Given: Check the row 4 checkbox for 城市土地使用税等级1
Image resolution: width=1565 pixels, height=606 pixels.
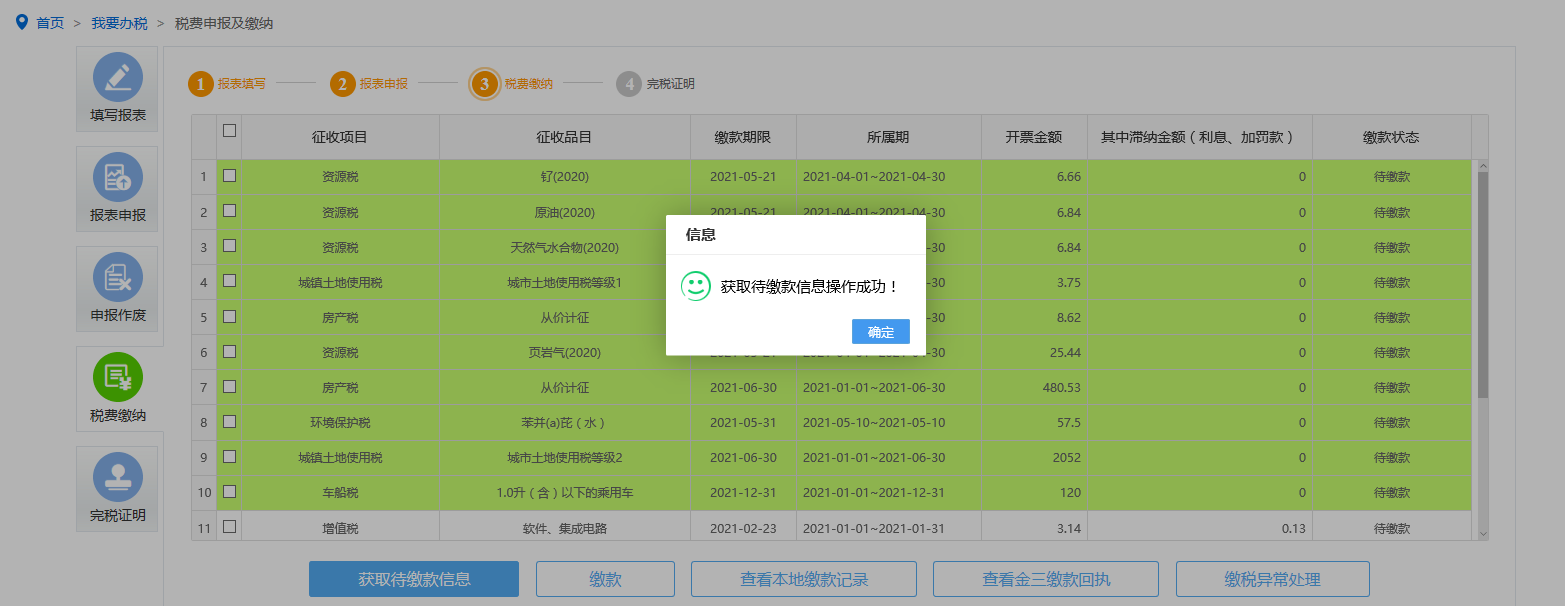Looking at the screenshot, I should point(229,281).
